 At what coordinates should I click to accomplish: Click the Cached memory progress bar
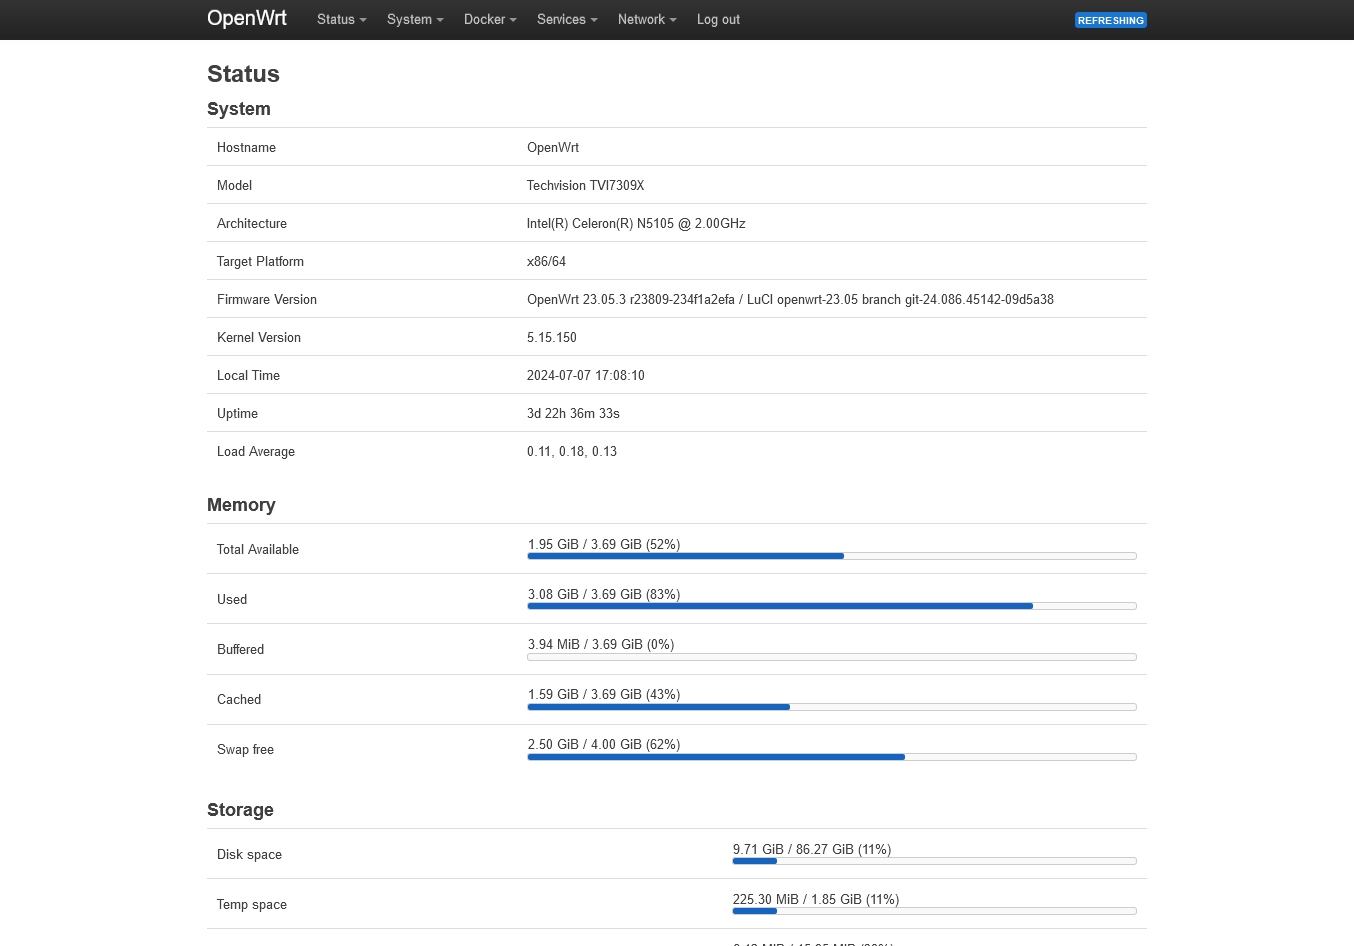(x=832, y=707)
